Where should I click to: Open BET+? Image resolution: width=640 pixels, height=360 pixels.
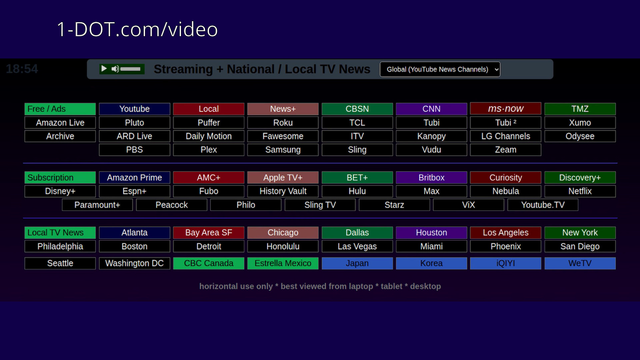point(357,178)
